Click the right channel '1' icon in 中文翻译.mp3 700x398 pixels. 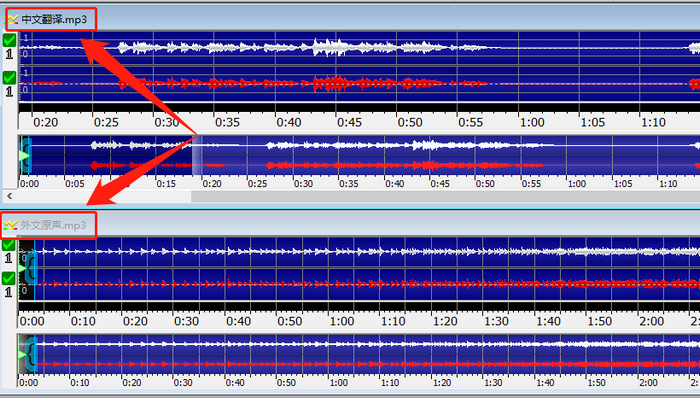[x=9, y=91]
